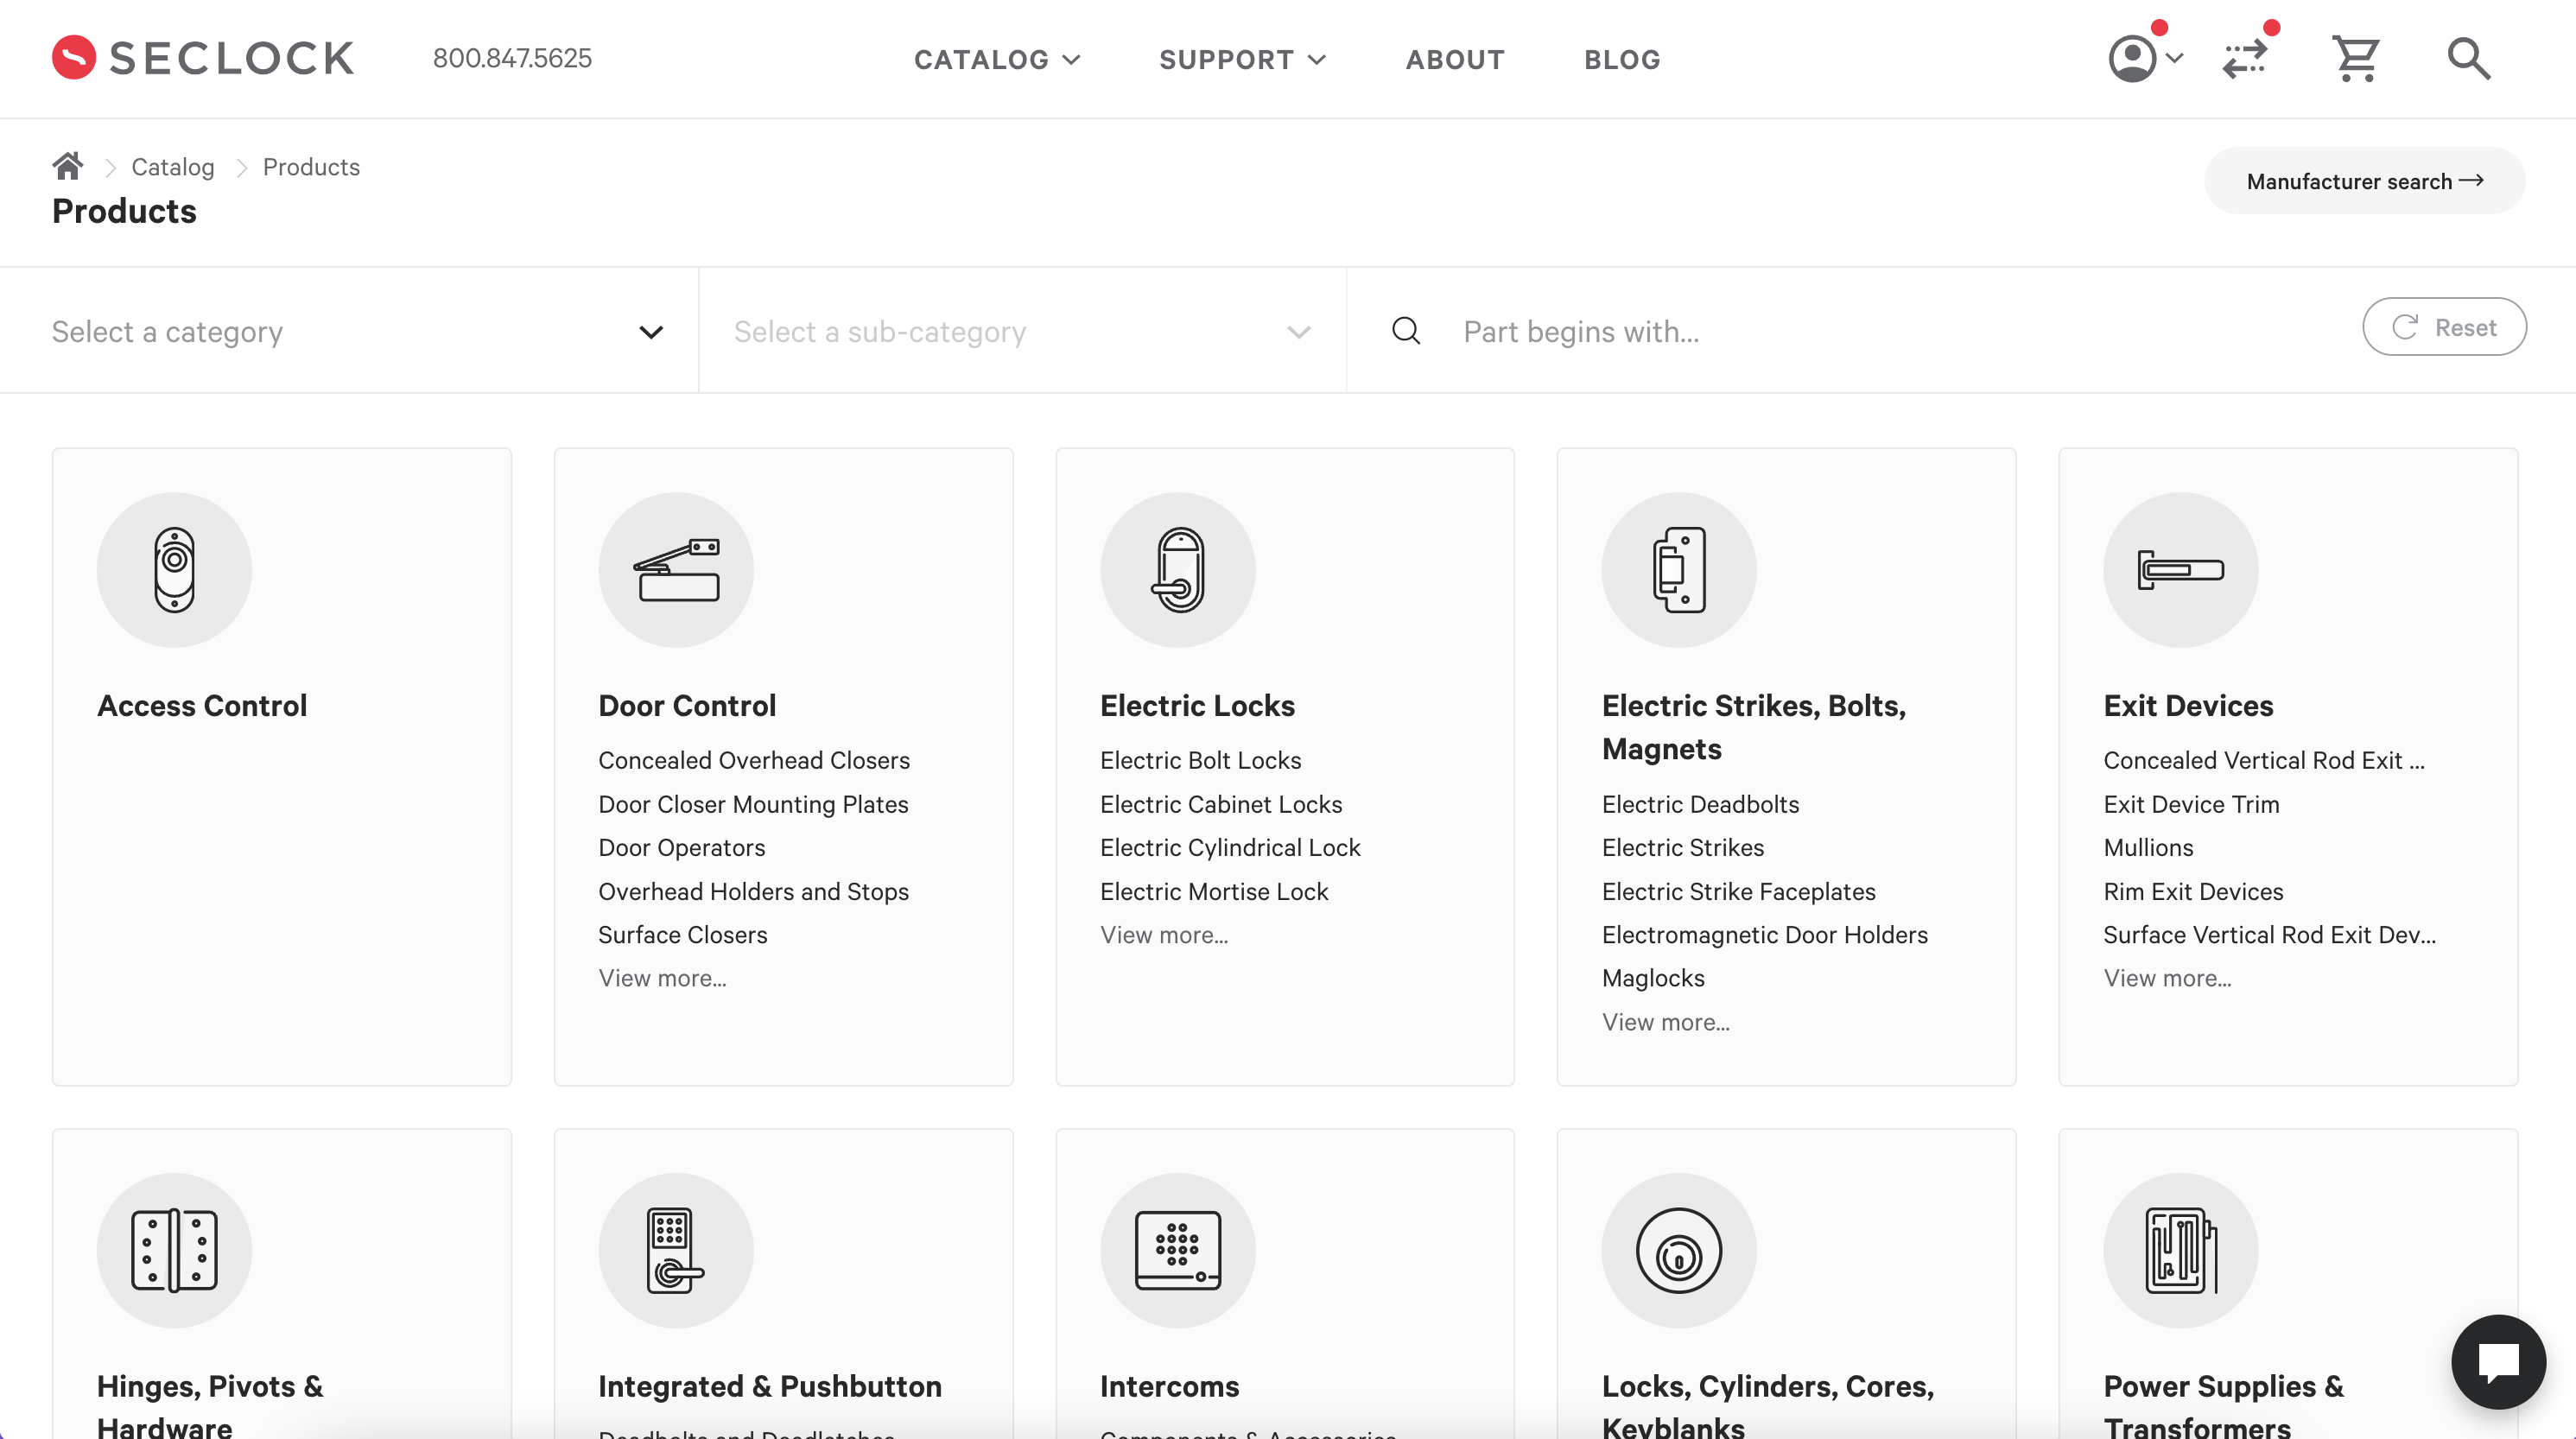
Task: Click the Door Control closer icon
Action: click(676, 569)
